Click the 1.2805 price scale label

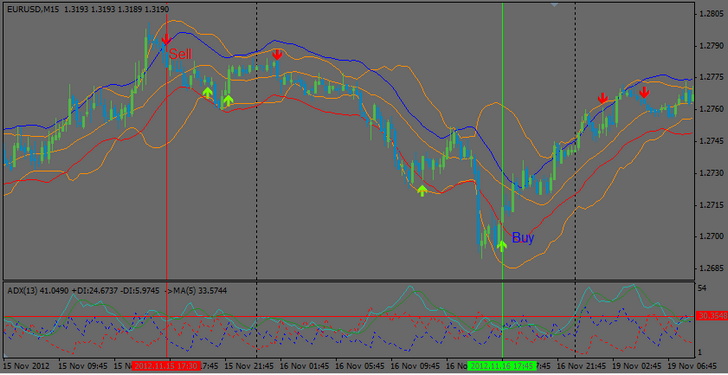point(710,14)
